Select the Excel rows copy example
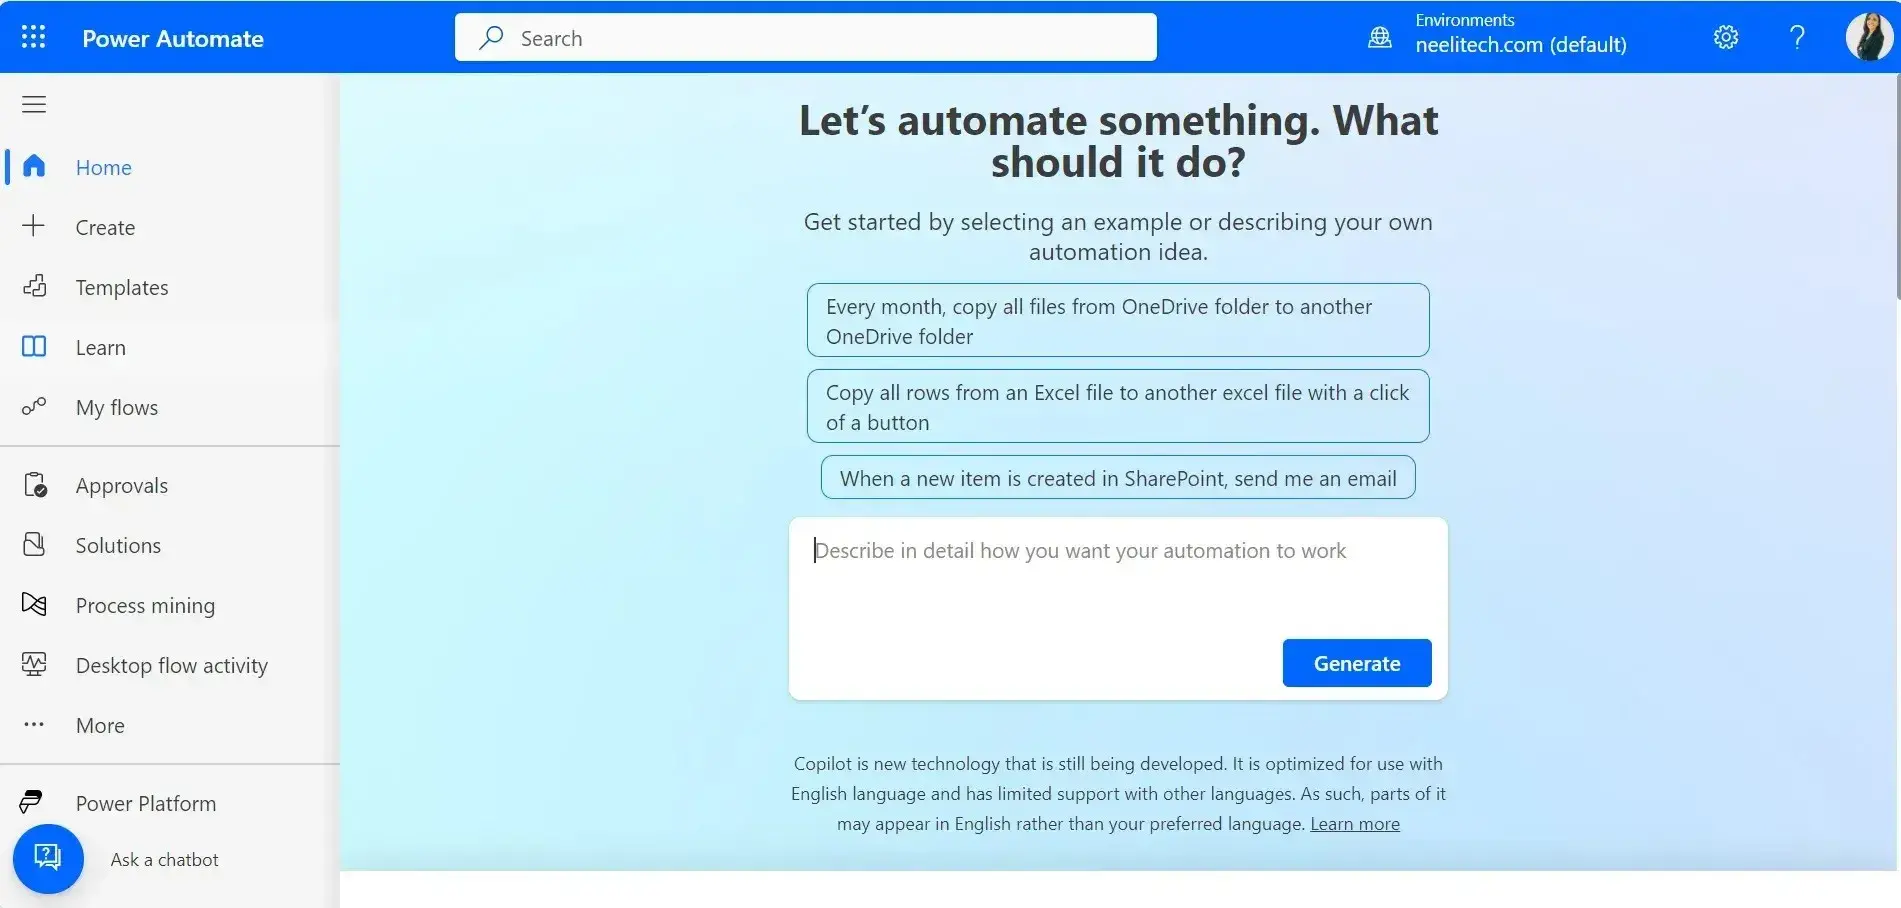This screenshot has height=908, width=1901. (x=1118, y=406)
